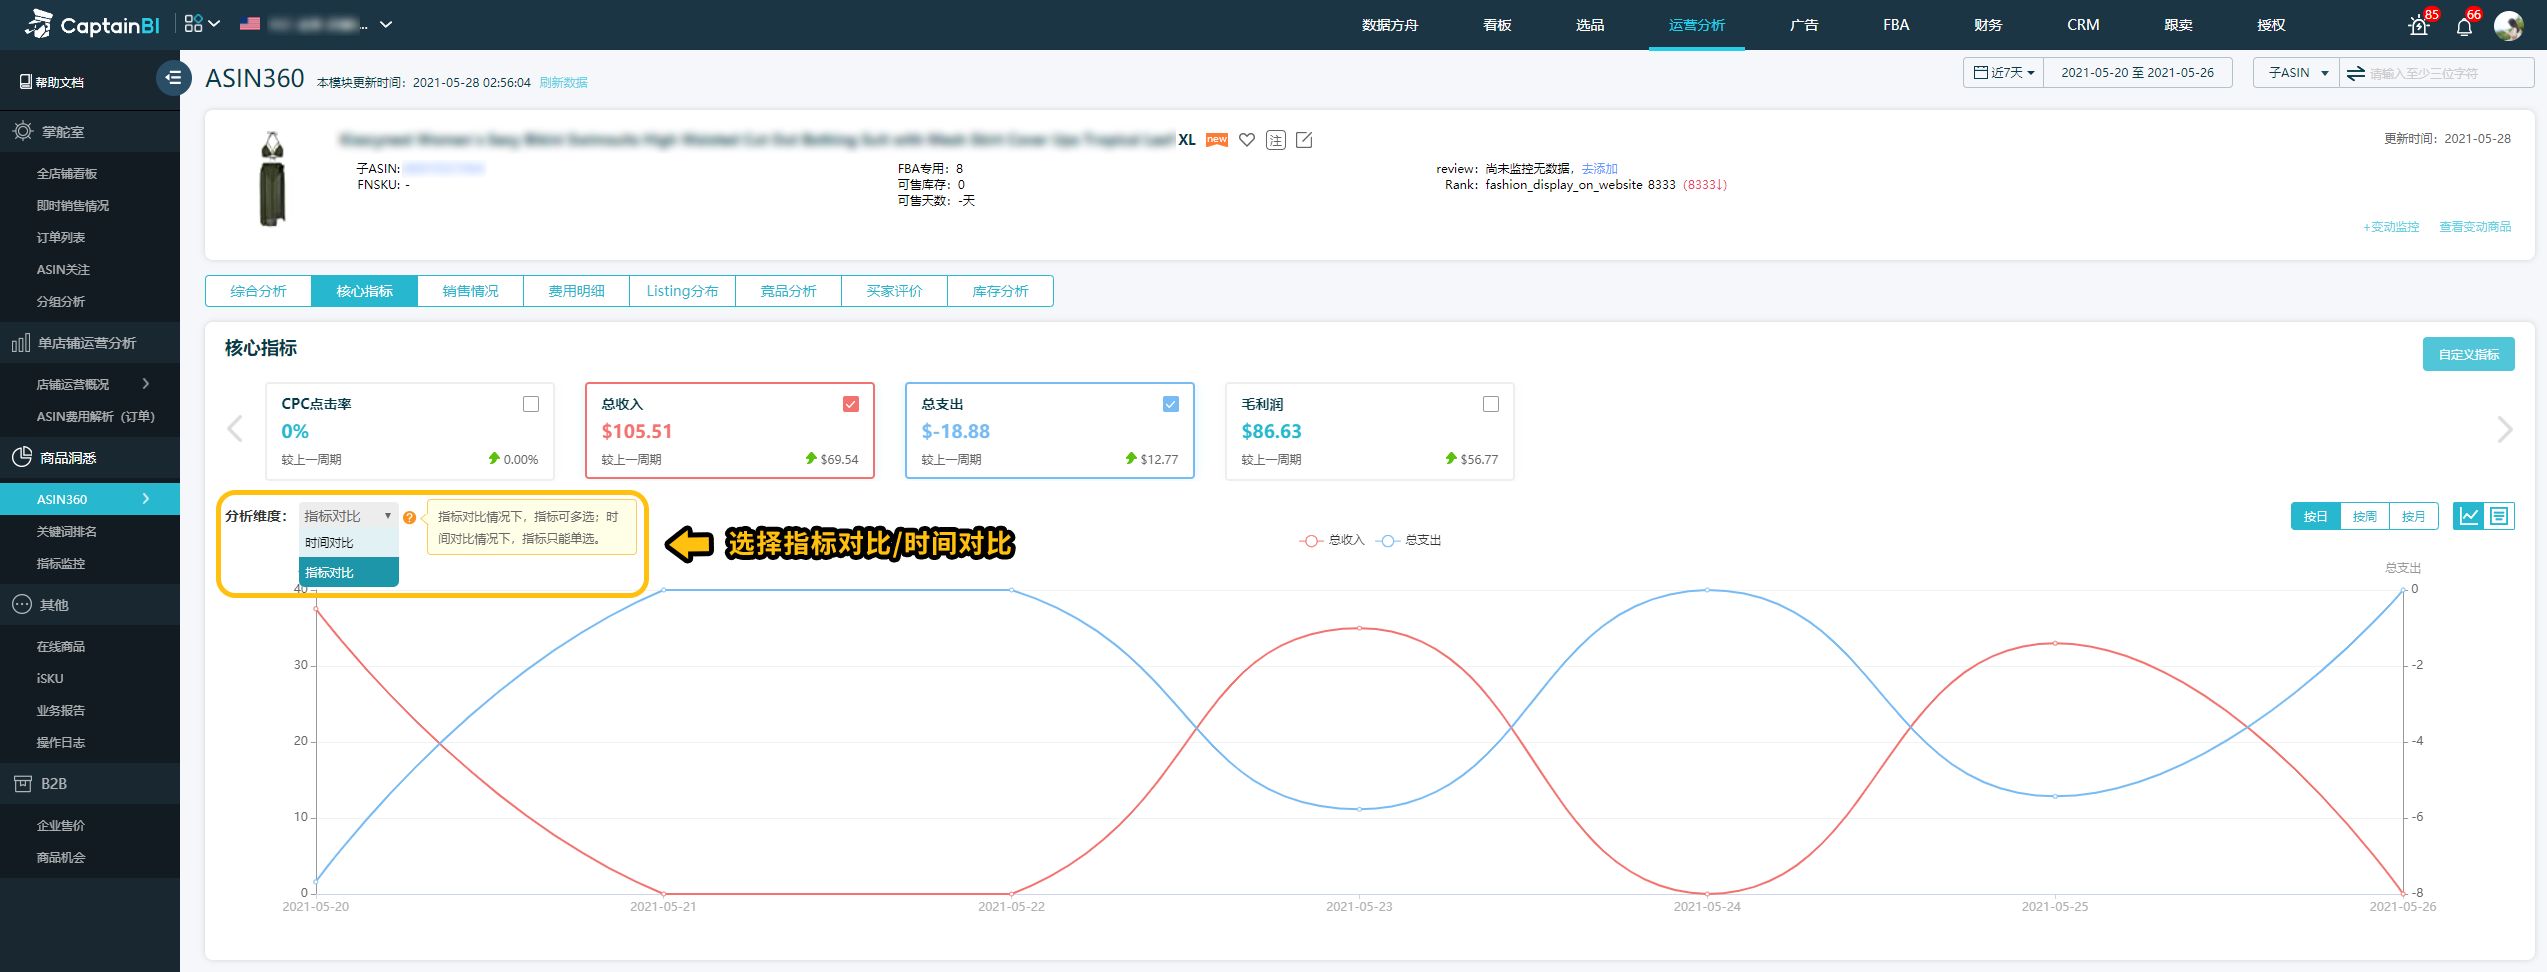The width and height of the screenshot is (2547, 972).
Task: Open 数据方舟 top menu
Action: pyautogui.click(x=1390, y=25)
